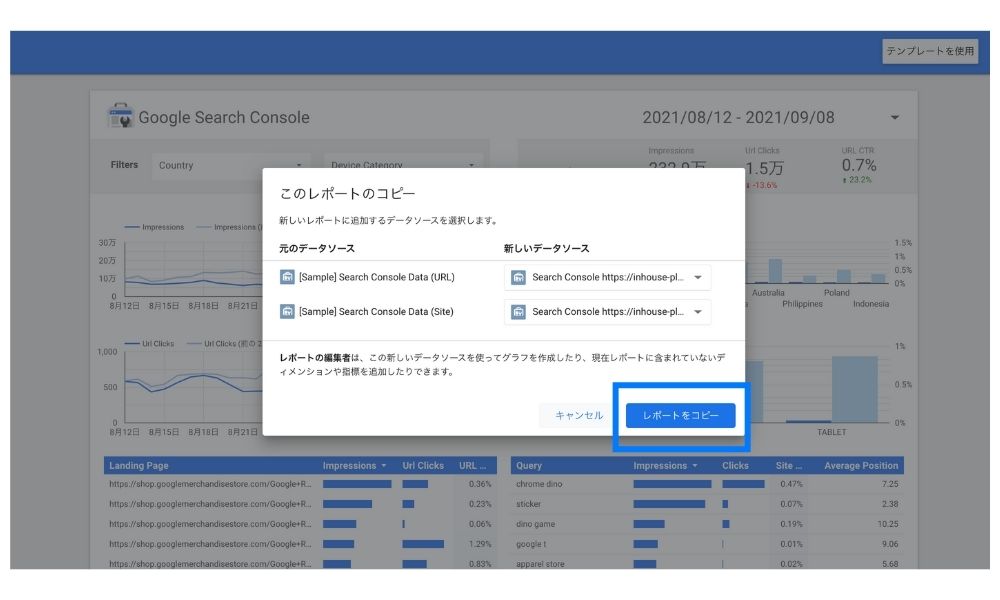This screenshot has width=1000, height=600.
Task: Click the URL CTR 0.7% scorecard
Action: 858,165
